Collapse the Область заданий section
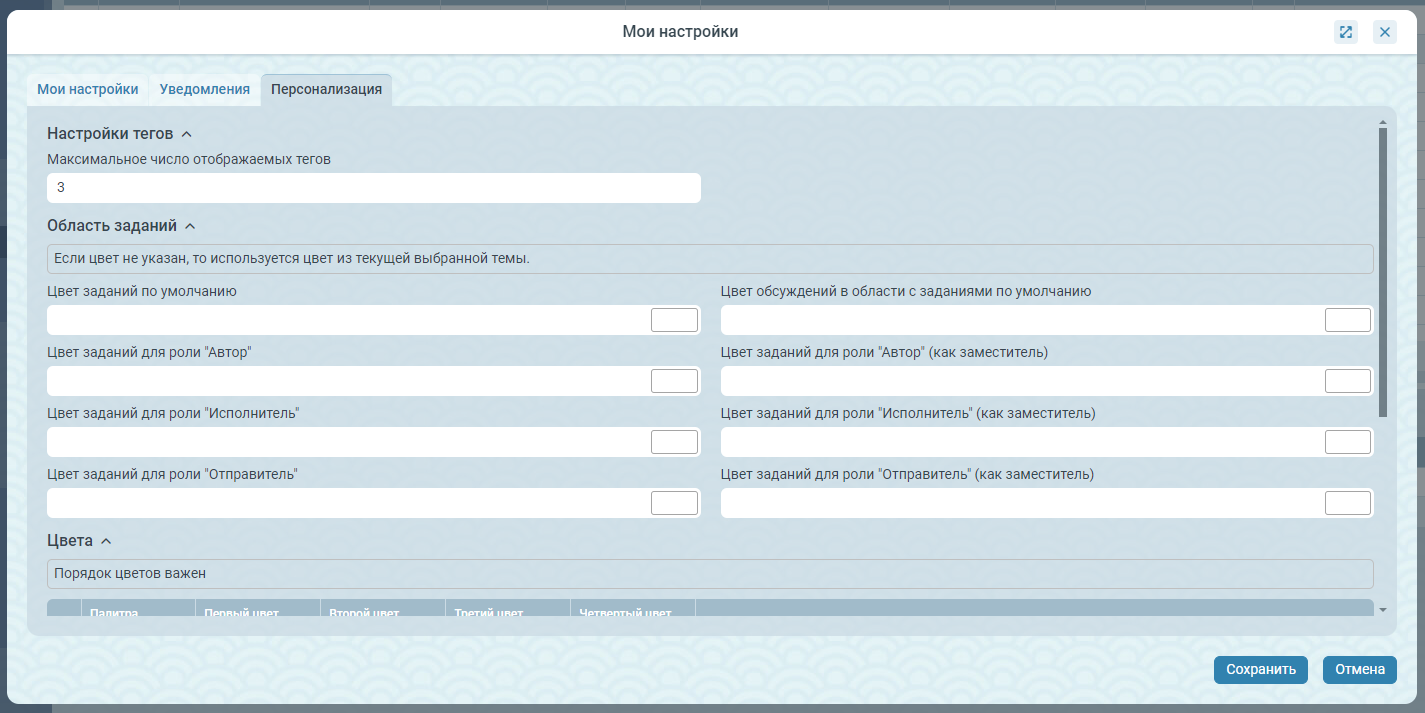This screenshot has height=713, width=1425. pyautogui.click(x=190, y=226)
